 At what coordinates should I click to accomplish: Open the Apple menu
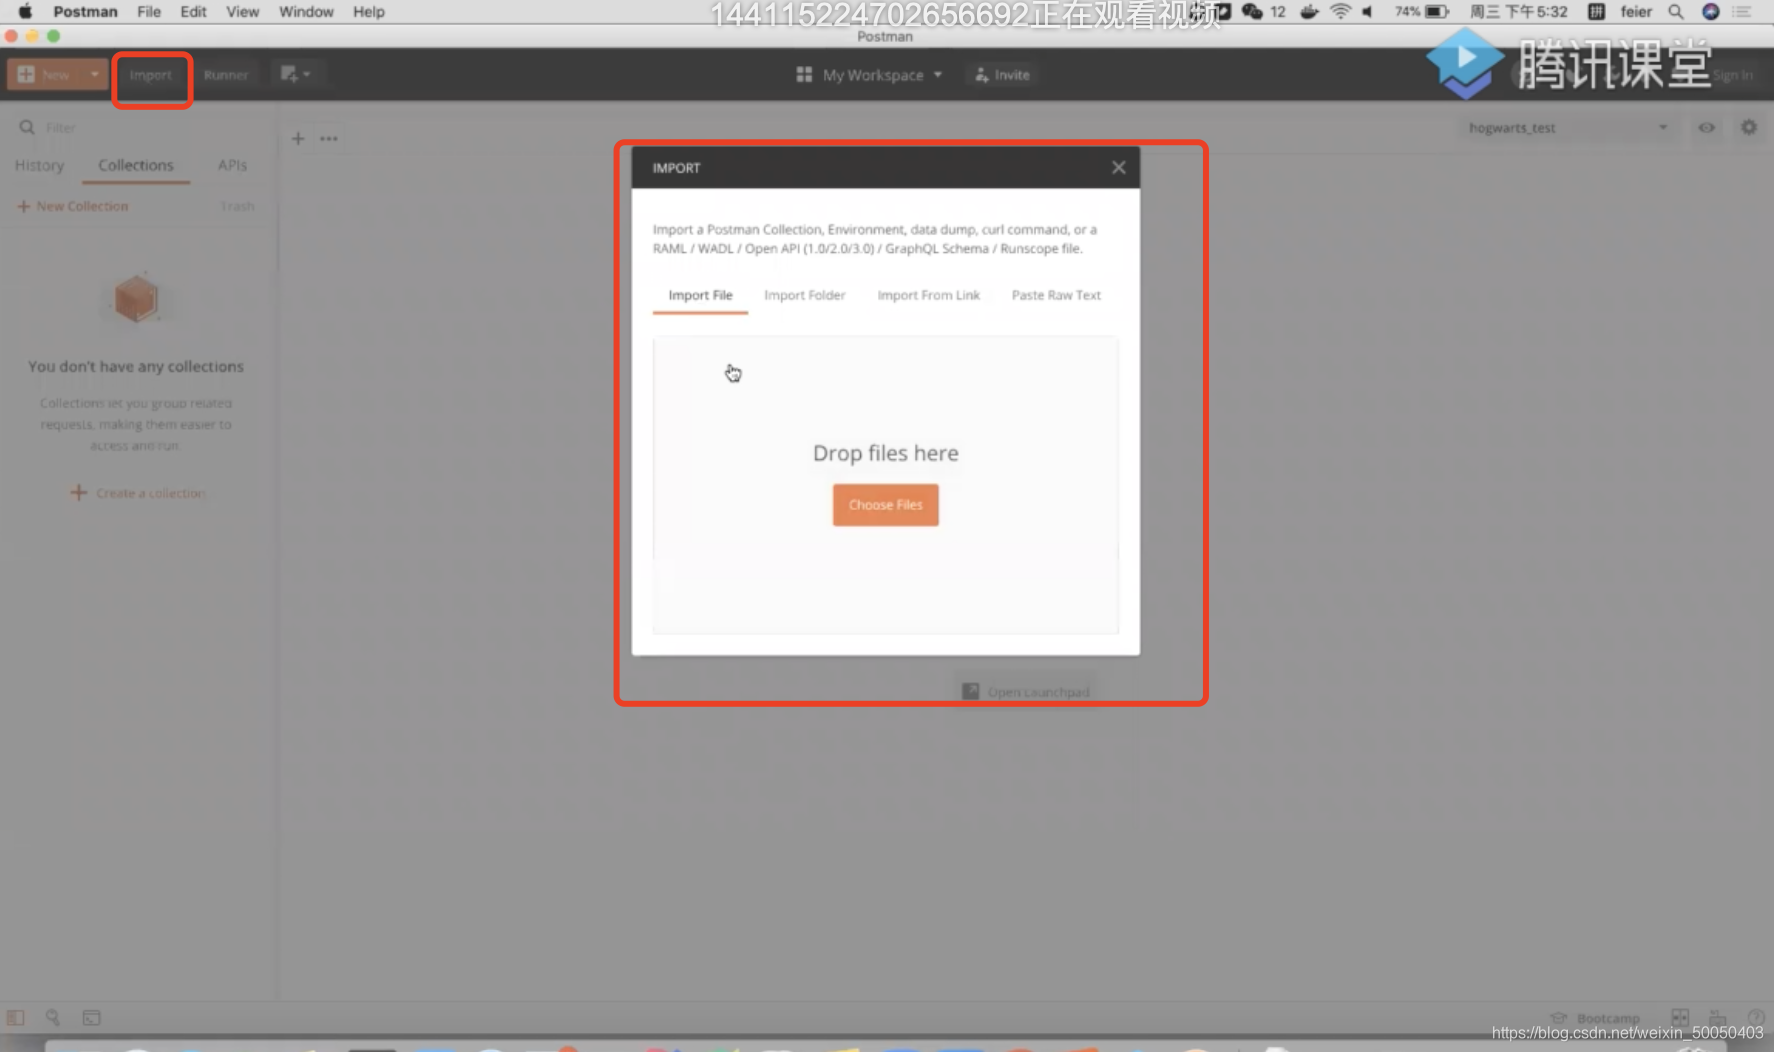tap(25, 12)
